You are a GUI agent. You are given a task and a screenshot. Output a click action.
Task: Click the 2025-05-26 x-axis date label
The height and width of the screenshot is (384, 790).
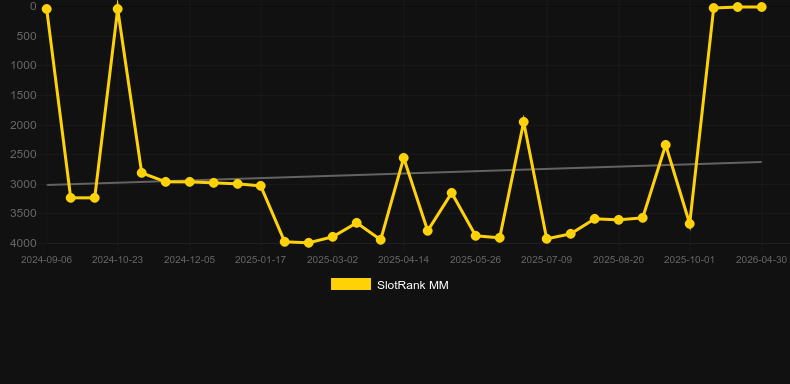point(476,260)
